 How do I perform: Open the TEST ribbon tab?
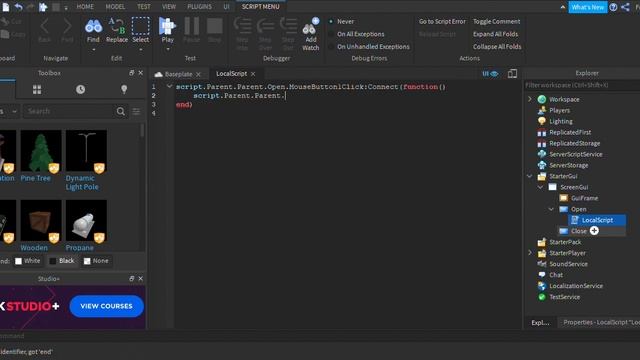[x=144, y=7]
